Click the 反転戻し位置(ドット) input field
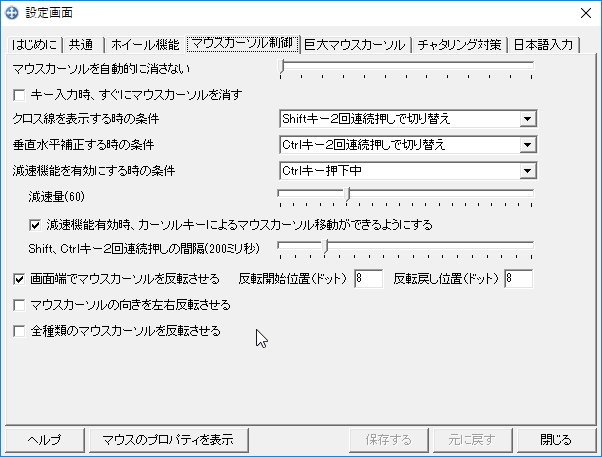This screenshot has height=457, width=602. coord(518,279)
